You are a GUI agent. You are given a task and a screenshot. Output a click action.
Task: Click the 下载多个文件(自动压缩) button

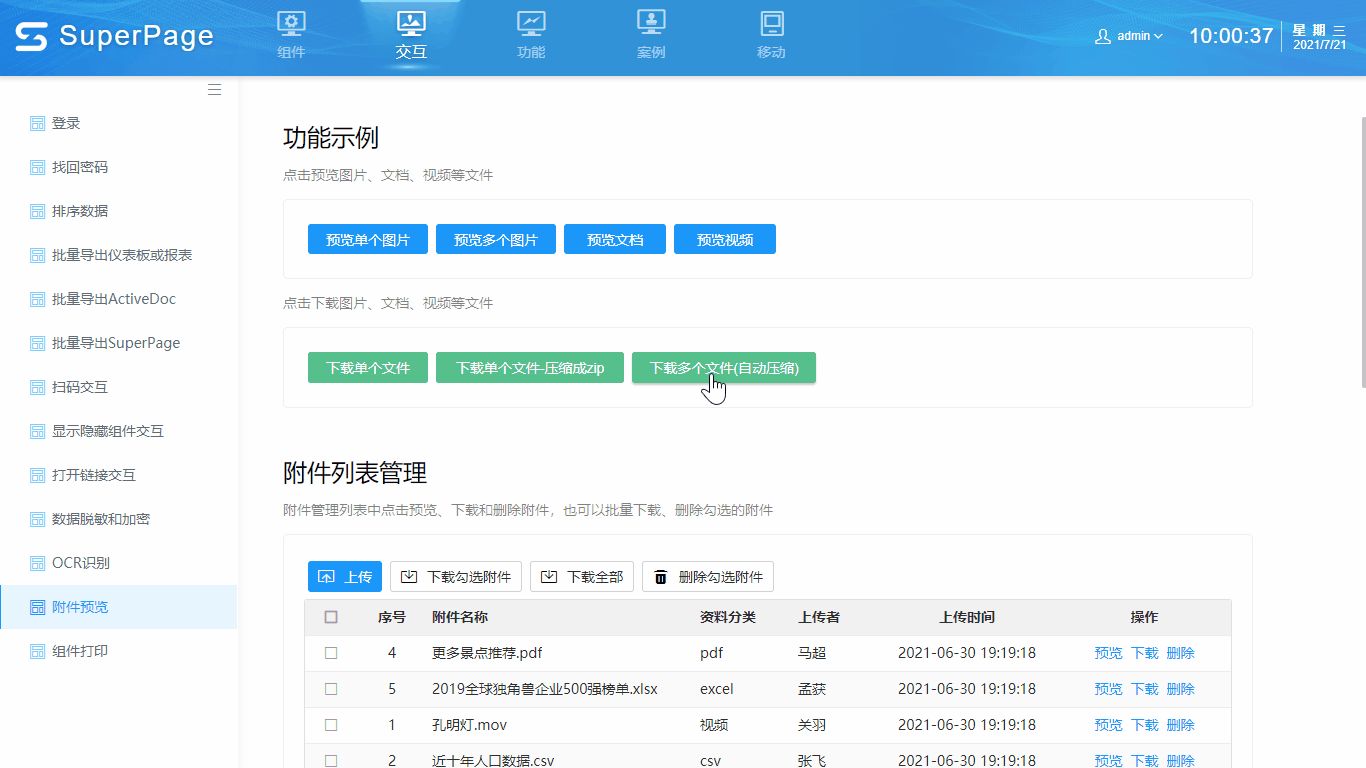(723, 367)
